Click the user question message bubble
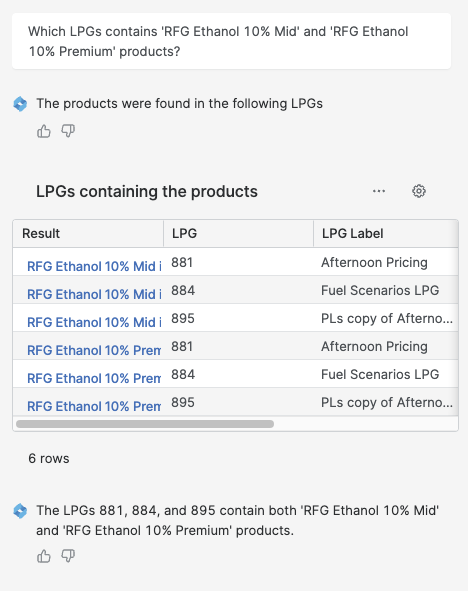Image resolution: width=468 pixels, height=591 pixels. (231, 41)
